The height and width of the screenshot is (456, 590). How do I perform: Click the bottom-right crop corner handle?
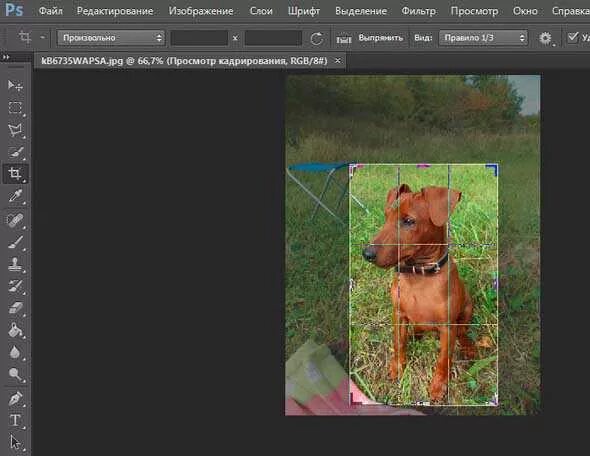click(x=494, y=401)
